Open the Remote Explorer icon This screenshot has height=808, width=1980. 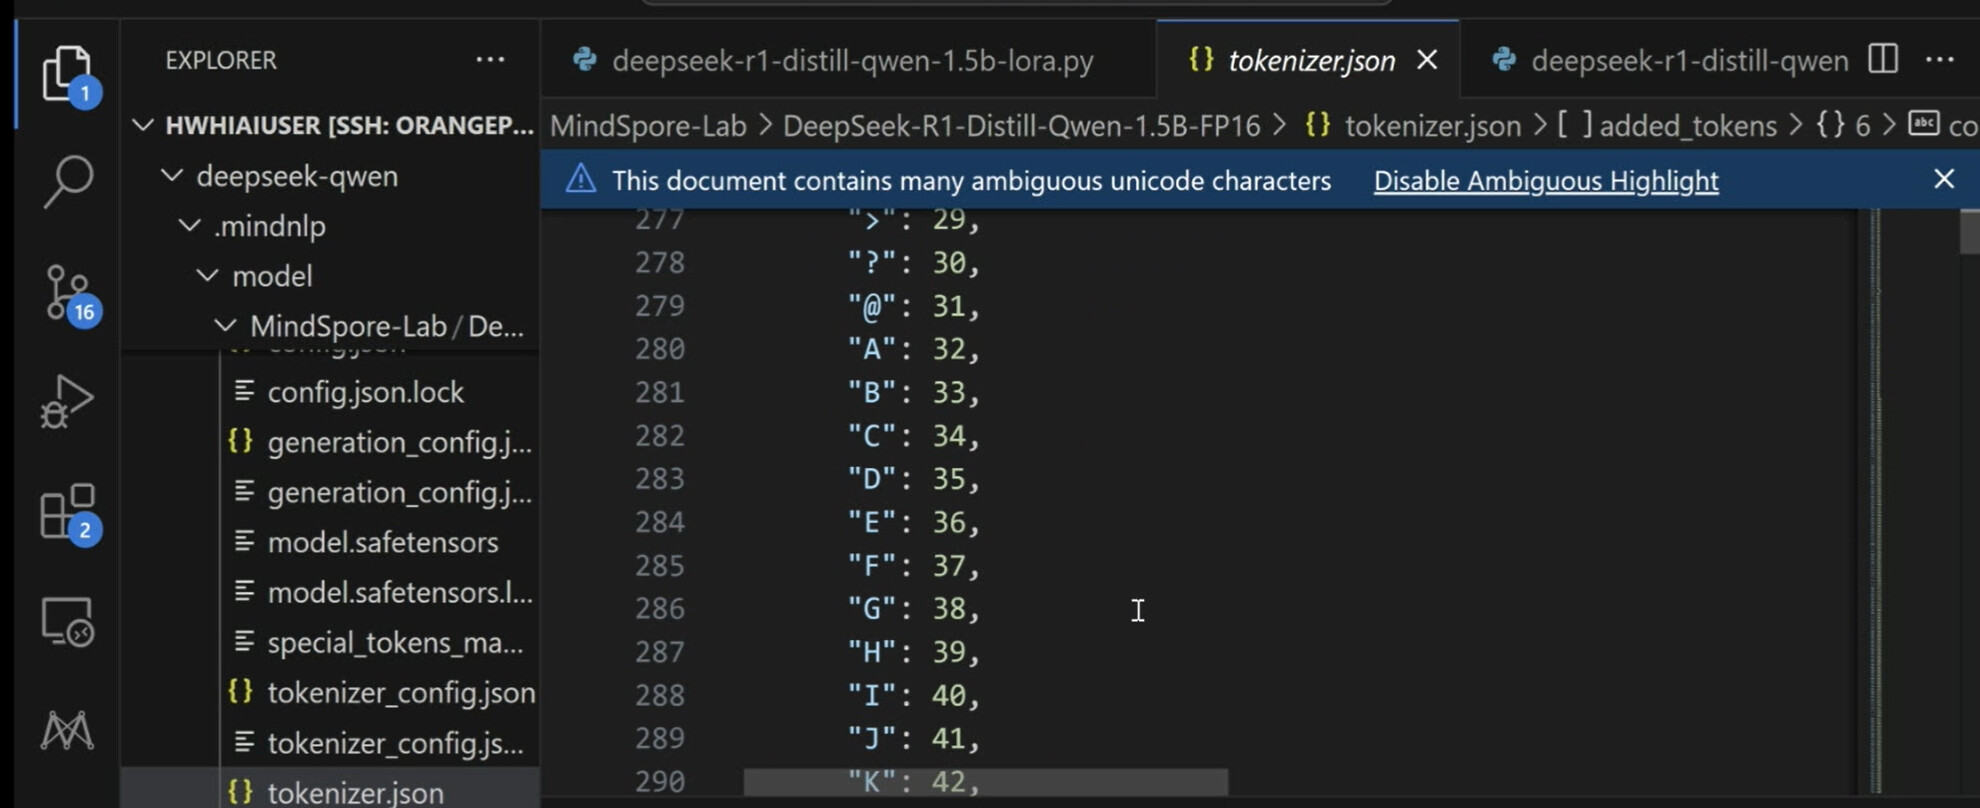coord(67,621)
